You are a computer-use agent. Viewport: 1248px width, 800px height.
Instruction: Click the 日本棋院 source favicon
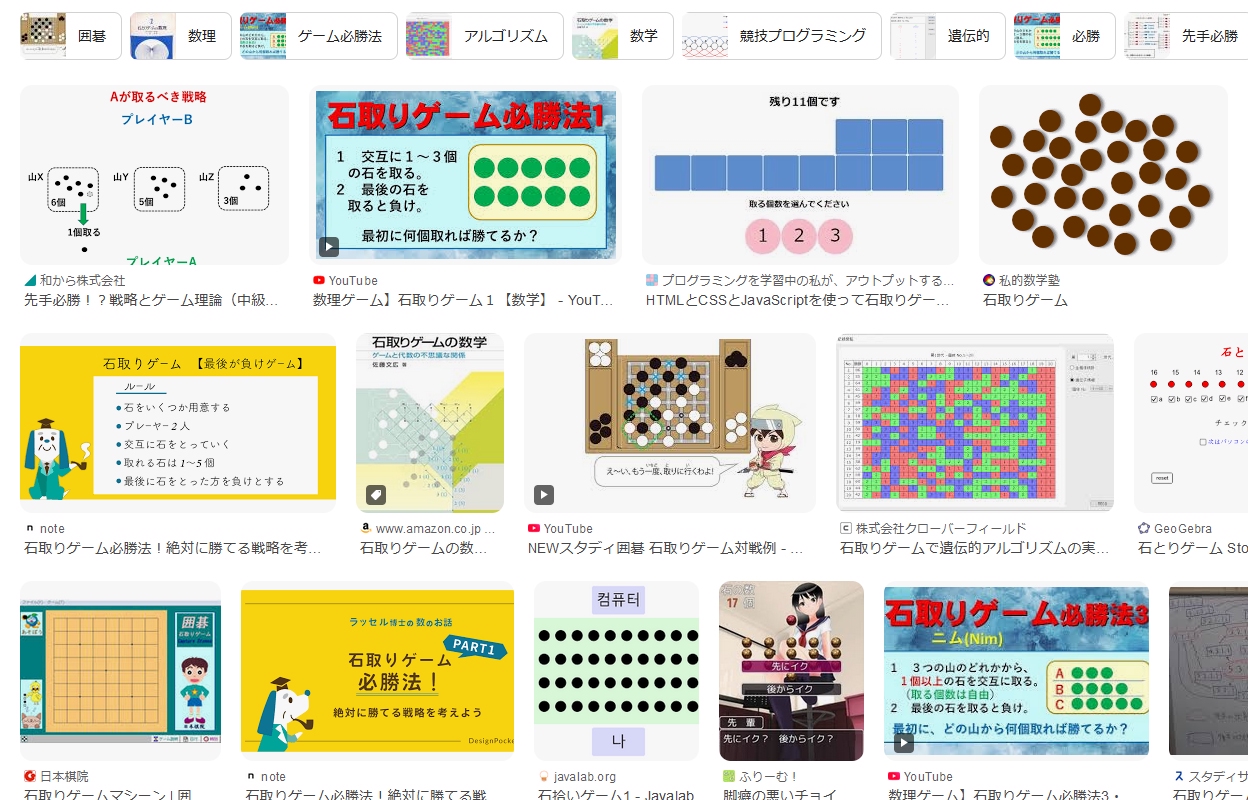click(x=30, y=776)
